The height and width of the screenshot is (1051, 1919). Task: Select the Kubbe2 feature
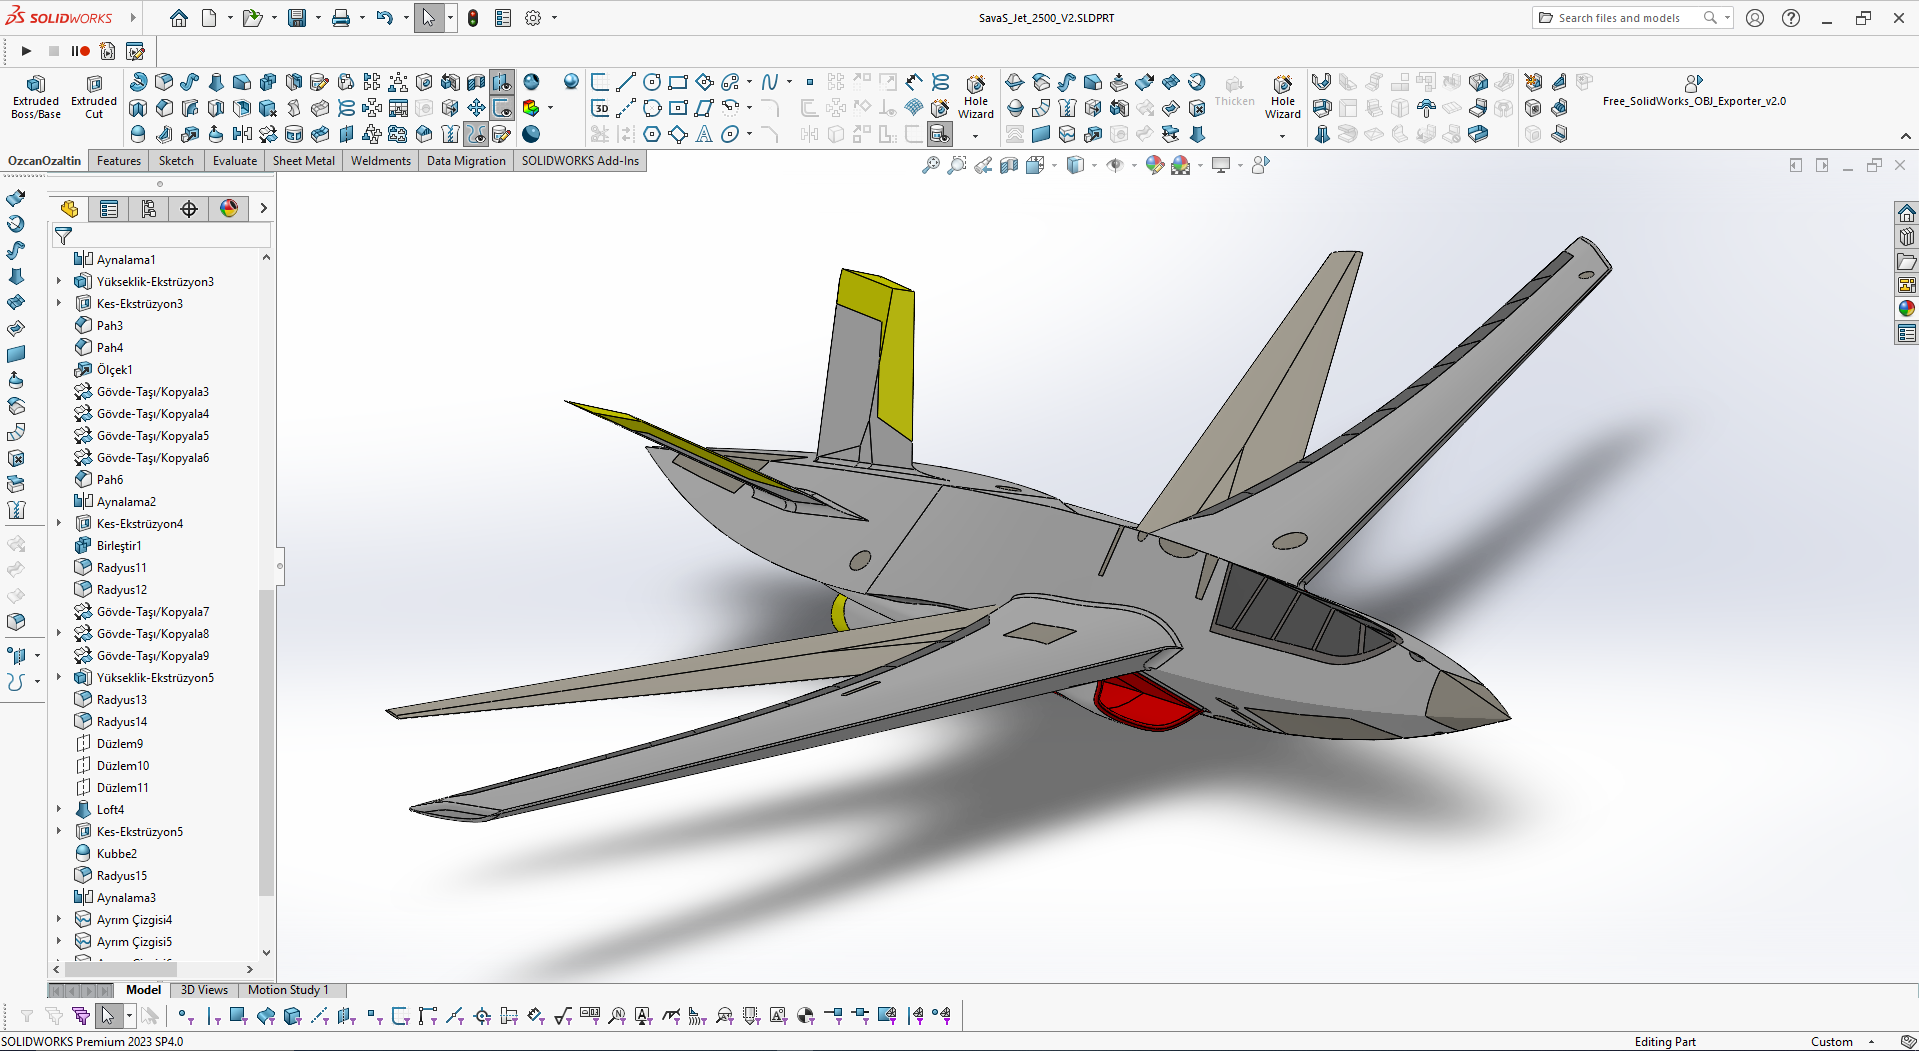point(117,853)
